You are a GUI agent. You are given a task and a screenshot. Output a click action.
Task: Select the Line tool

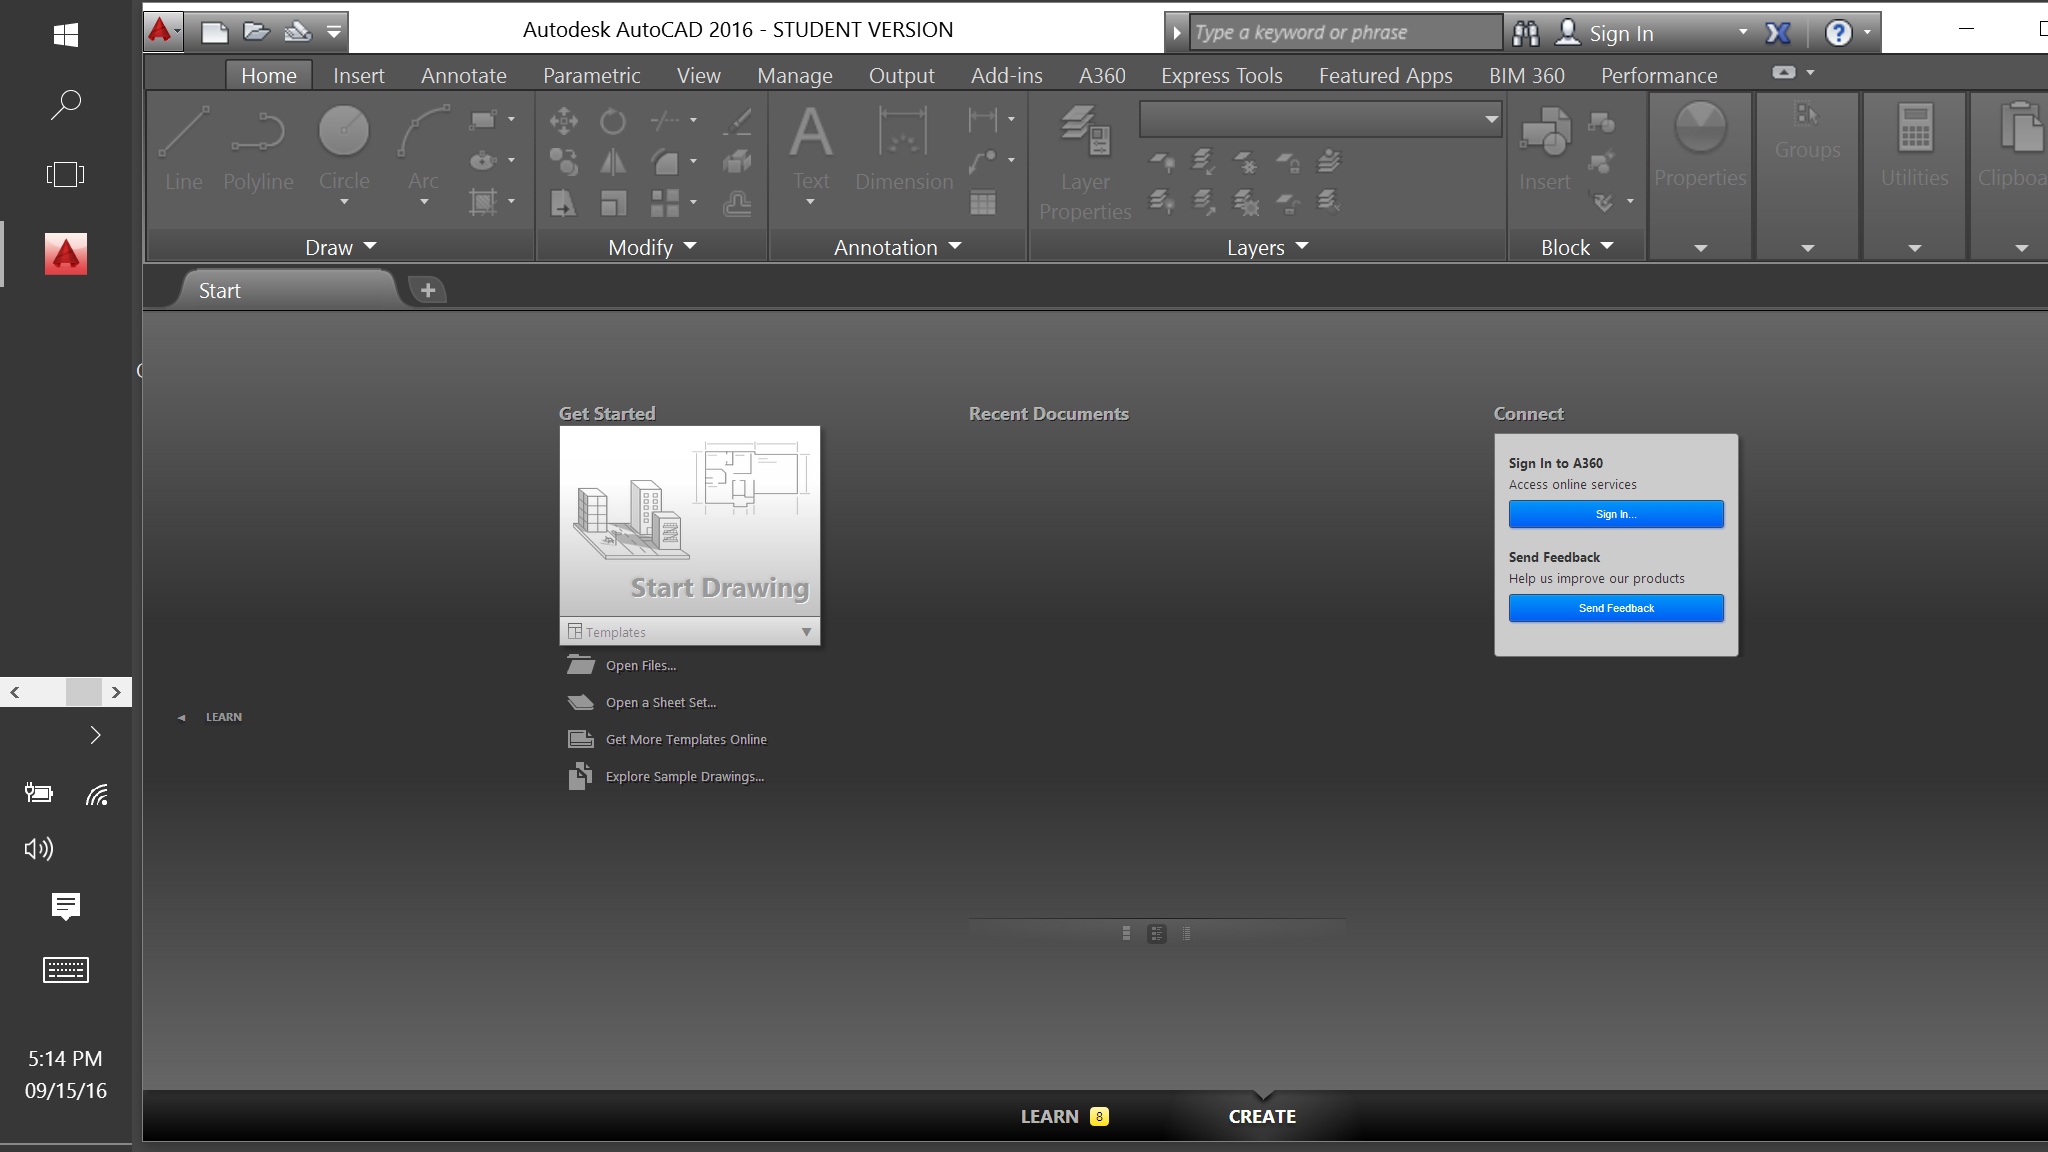point(184,150)
